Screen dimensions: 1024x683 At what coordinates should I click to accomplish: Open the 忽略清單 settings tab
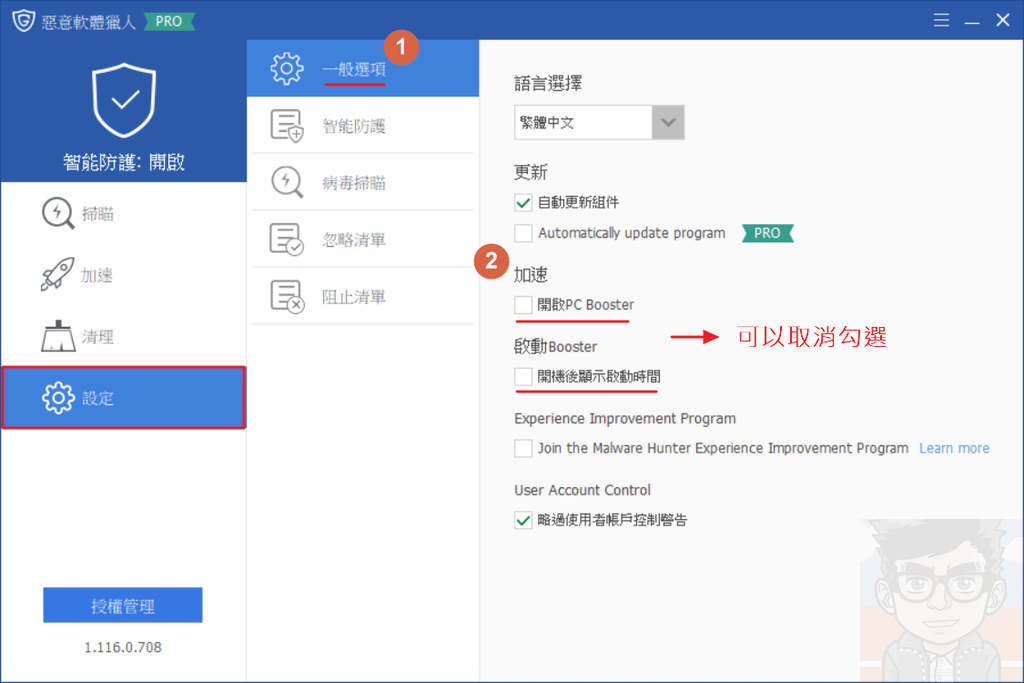363,239
